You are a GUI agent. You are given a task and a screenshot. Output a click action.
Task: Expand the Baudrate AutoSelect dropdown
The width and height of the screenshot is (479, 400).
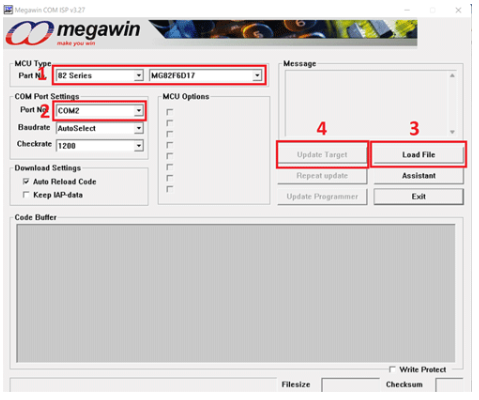click(x=139, y=128)
